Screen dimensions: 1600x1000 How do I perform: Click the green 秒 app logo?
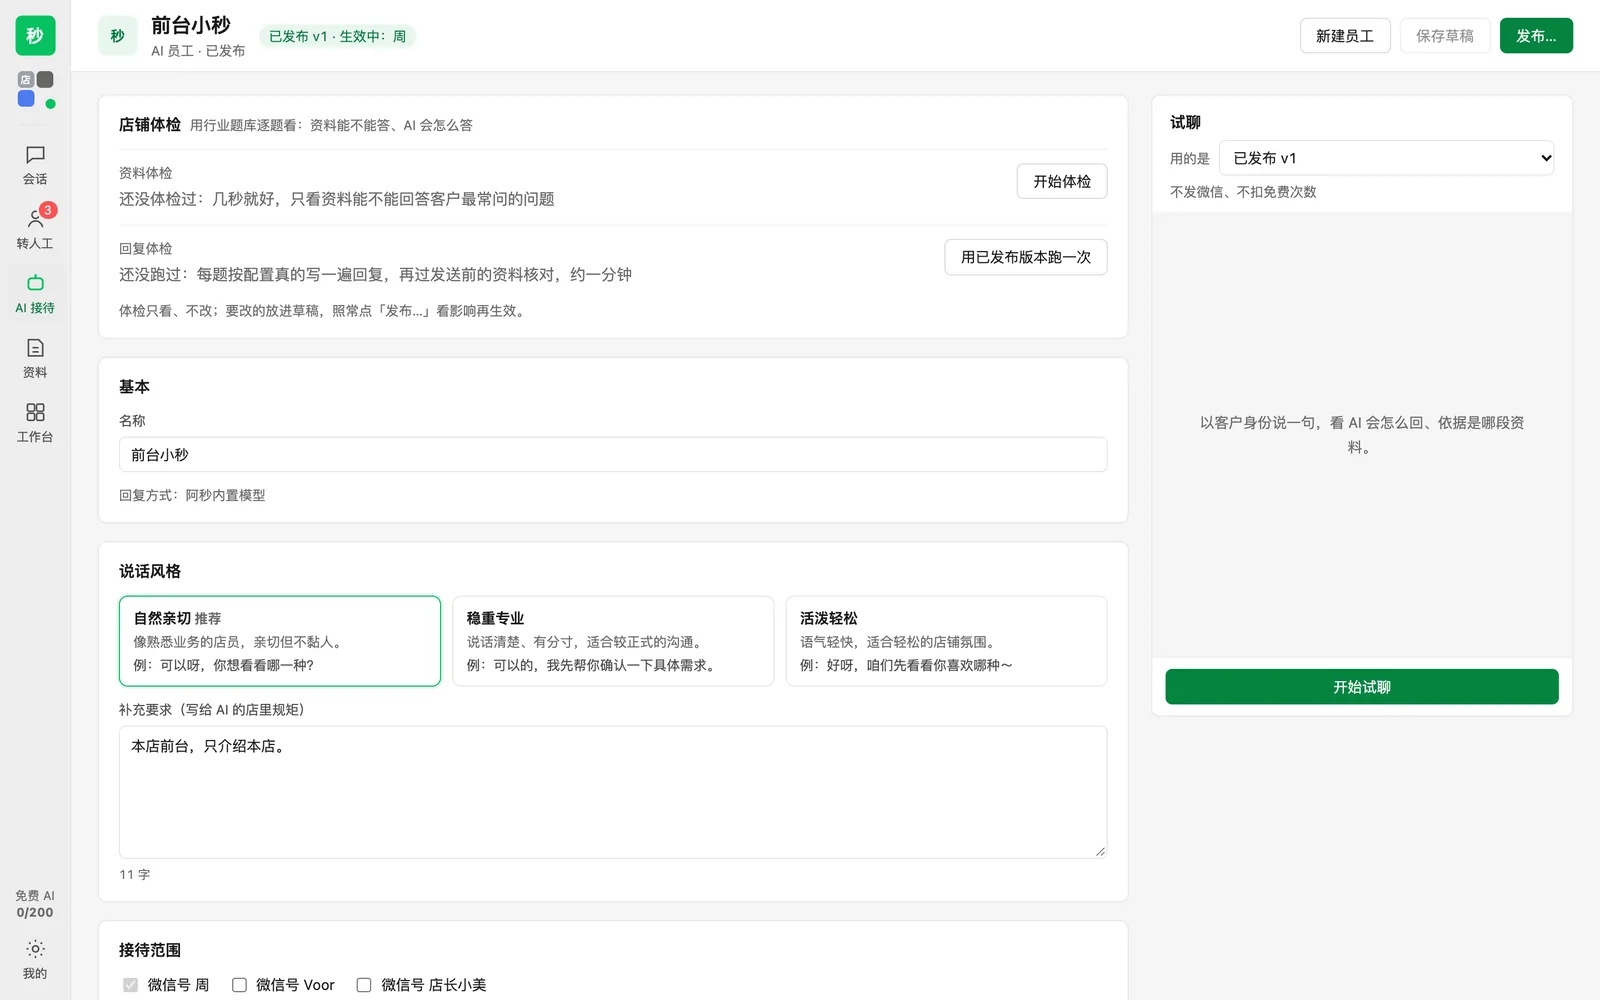[35, 36]
